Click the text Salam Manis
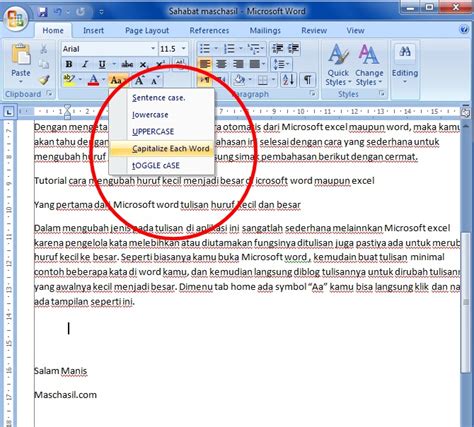The image size is (474, 427). tap(60, 371)
